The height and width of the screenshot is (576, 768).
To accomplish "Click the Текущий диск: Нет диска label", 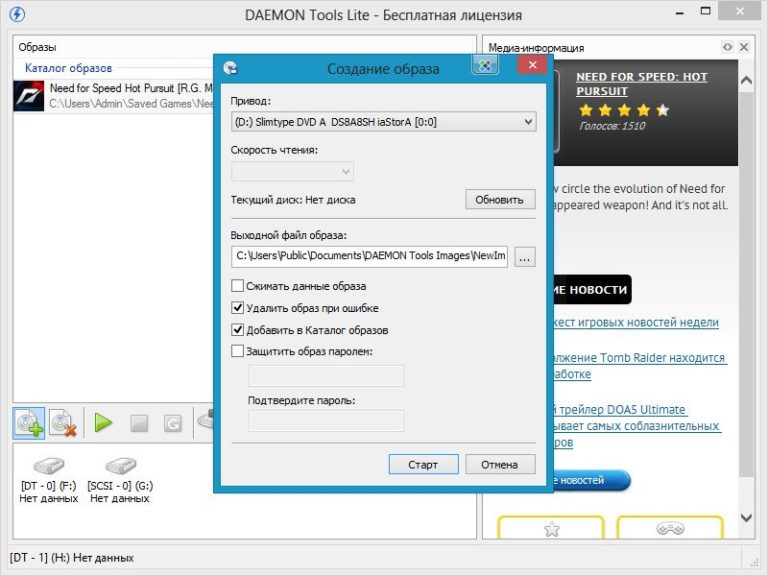I will [293, 200].
